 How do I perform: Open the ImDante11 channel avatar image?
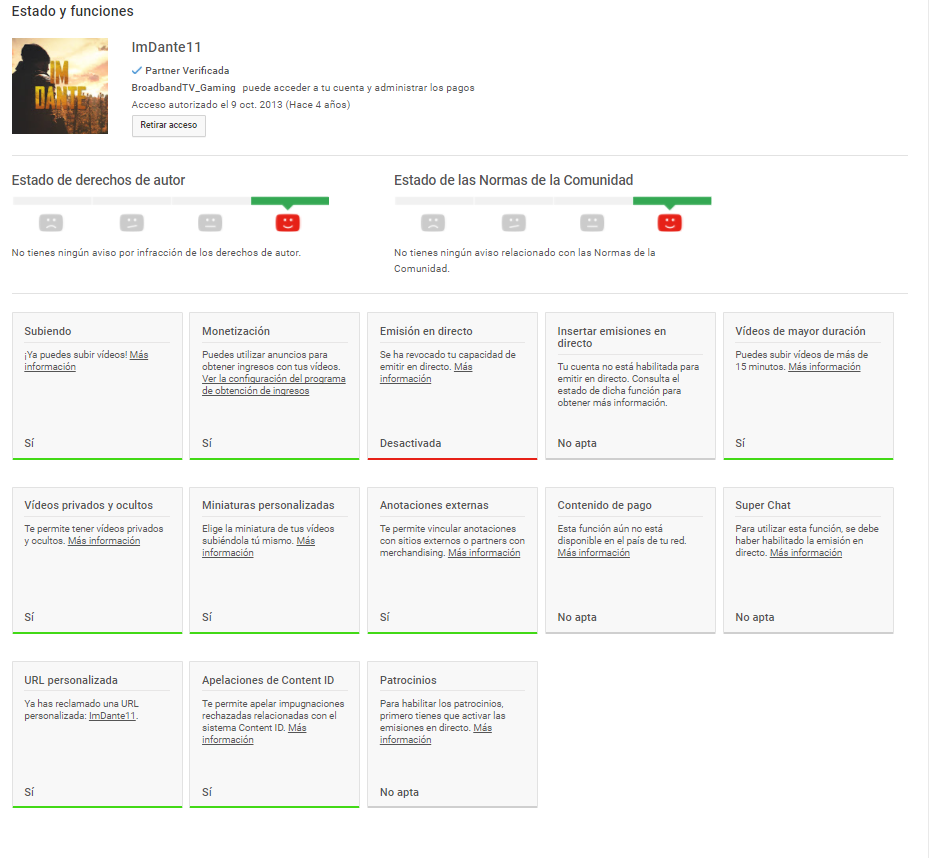(60, 86)
